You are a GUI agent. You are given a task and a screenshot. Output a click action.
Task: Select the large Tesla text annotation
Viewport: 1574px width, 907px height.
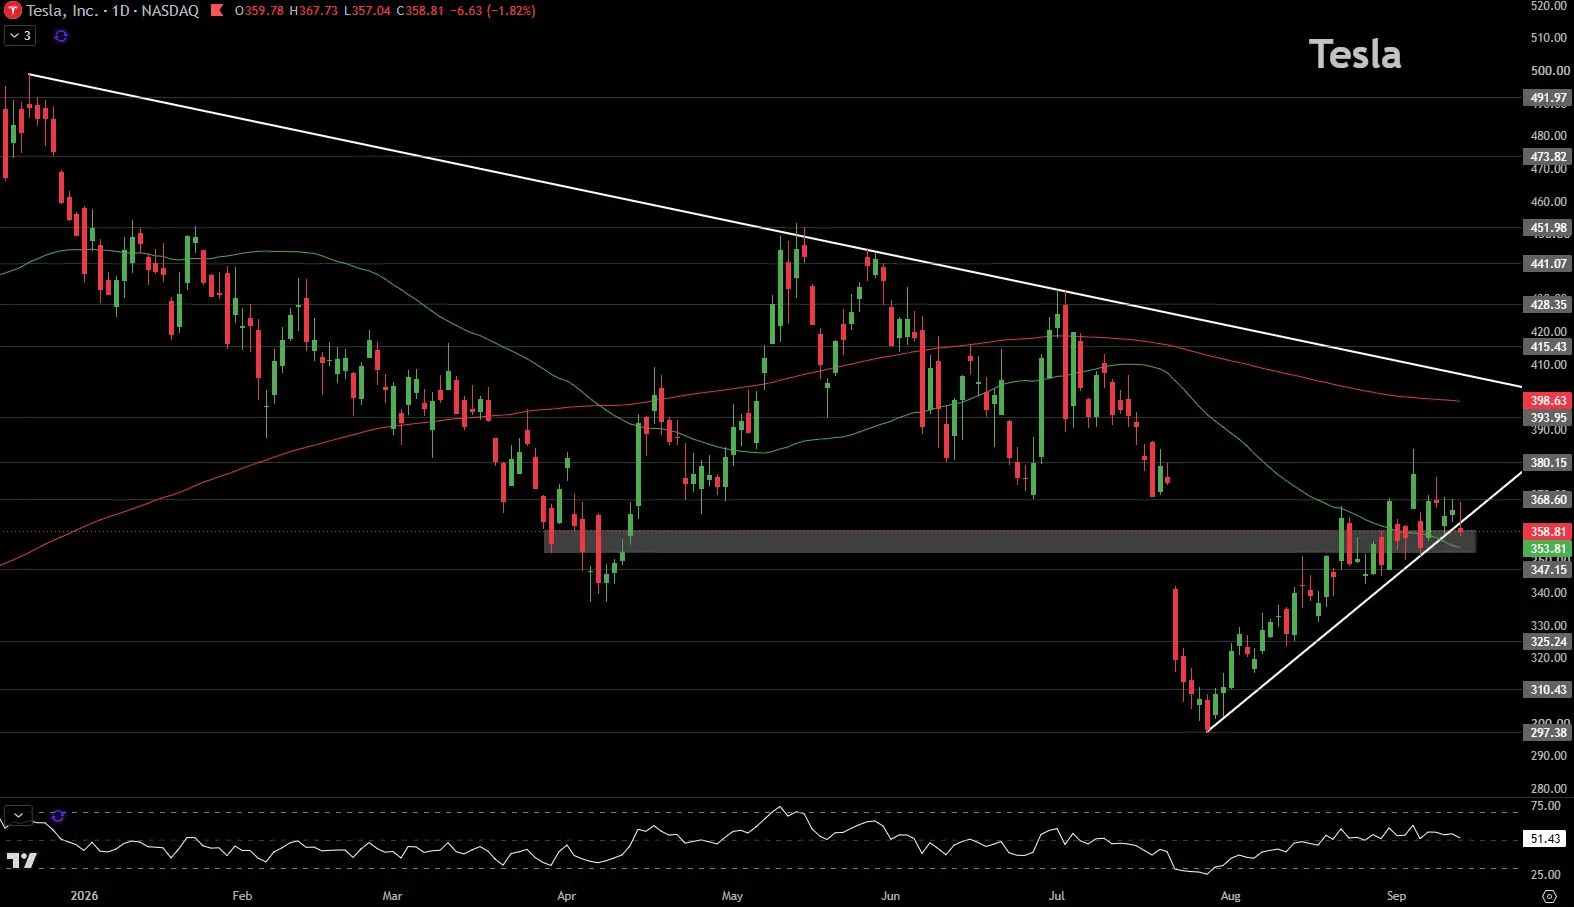pos(1355,54)
